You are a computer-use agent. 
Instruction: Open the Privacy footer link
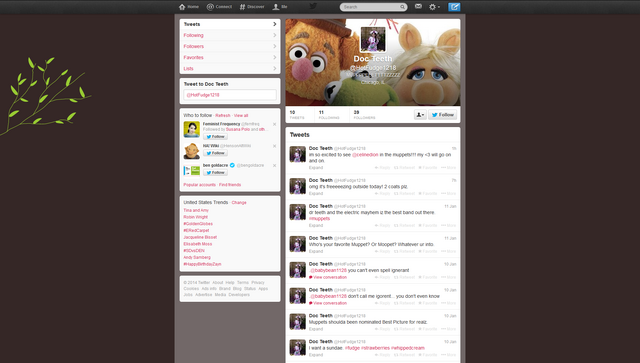(258, 283)
